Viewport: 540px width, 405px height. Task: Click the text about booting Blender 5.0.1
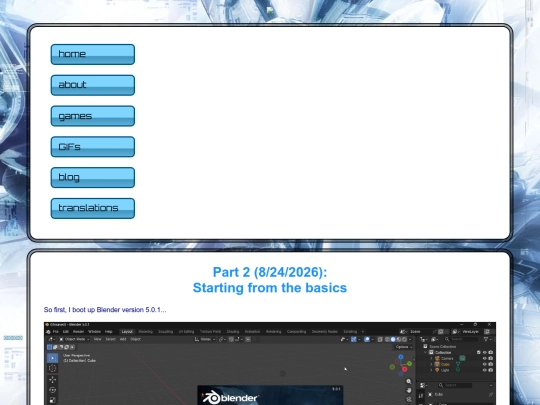point(105,310)
